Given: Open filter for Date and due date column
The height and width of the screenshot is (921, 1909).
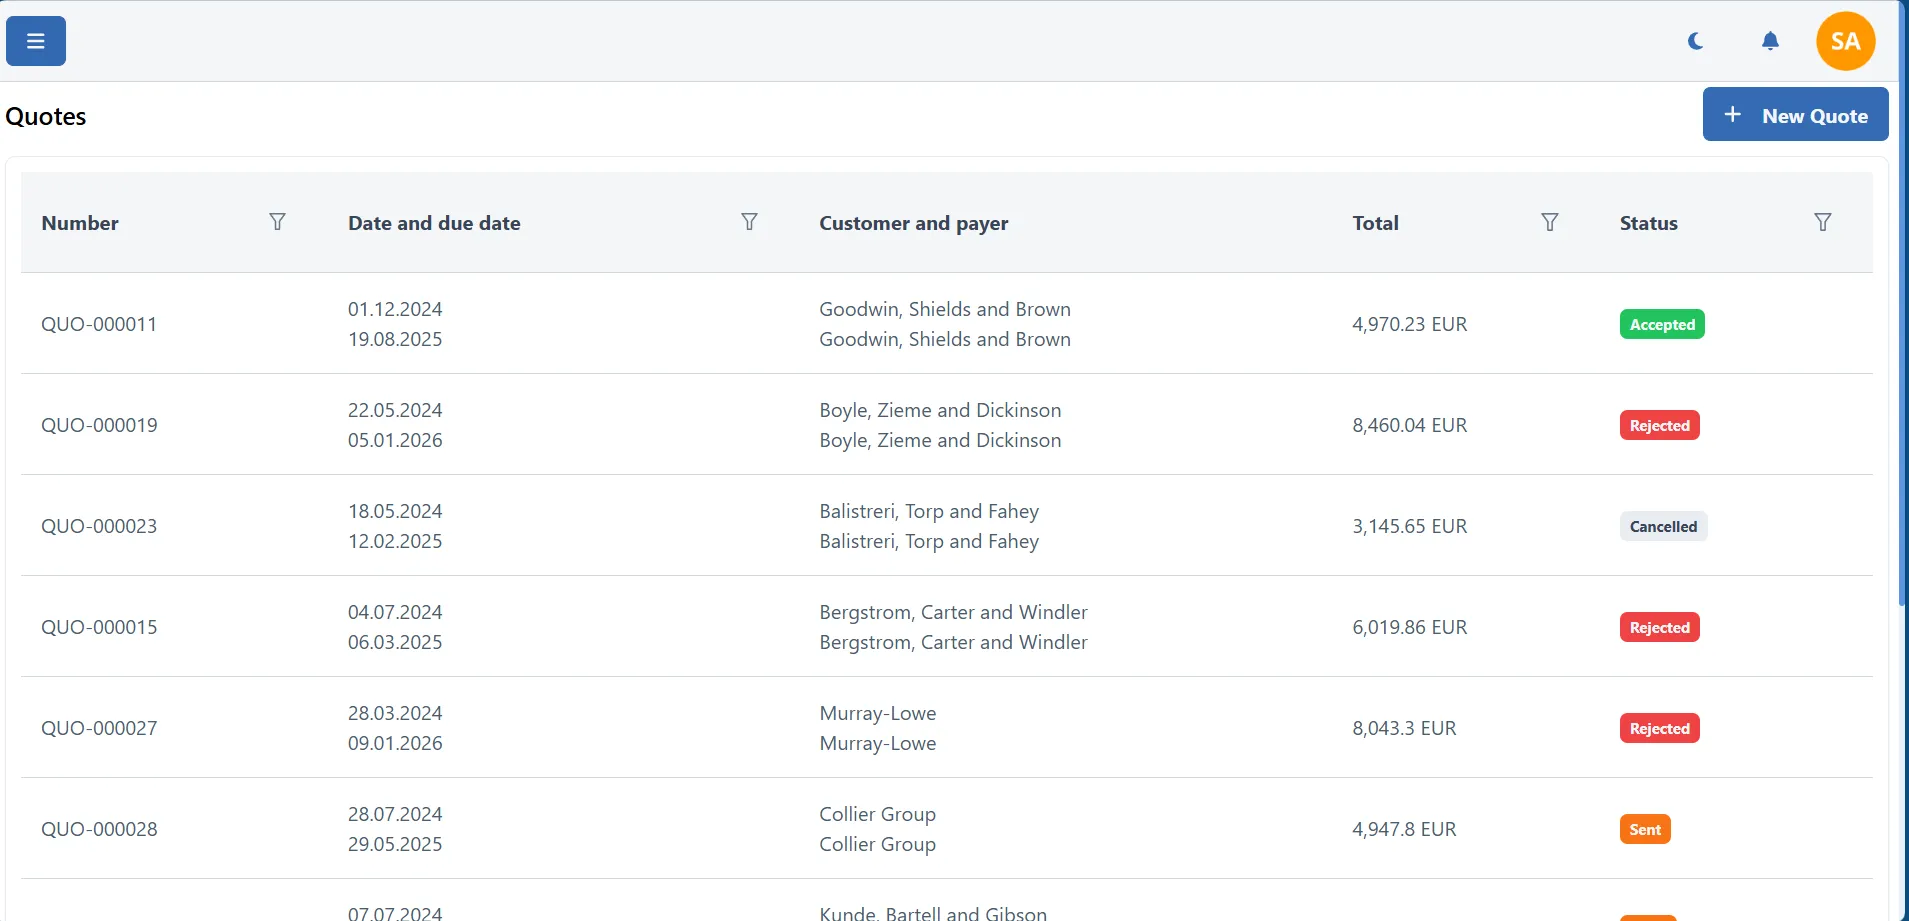Looking at the screenshot, I should 749,222.
